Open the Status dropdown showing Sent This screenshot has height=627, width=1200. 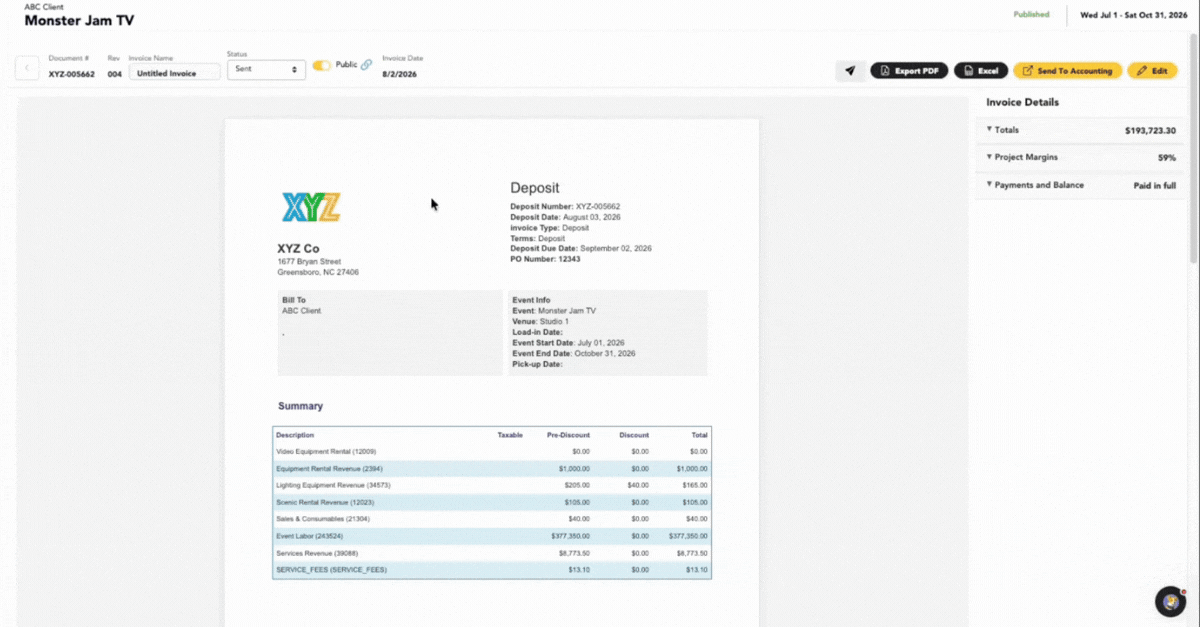(x=265, y=70)
